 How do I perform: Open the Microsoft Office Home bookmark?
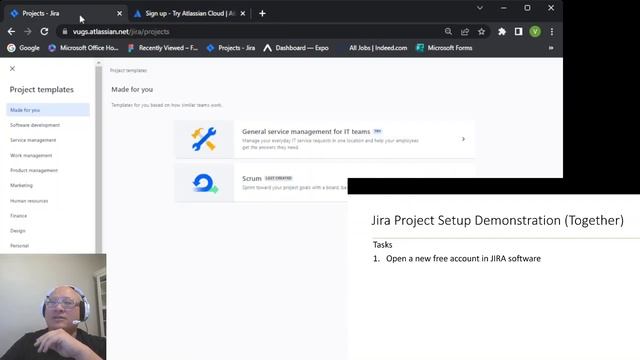[x=83, y=48]
